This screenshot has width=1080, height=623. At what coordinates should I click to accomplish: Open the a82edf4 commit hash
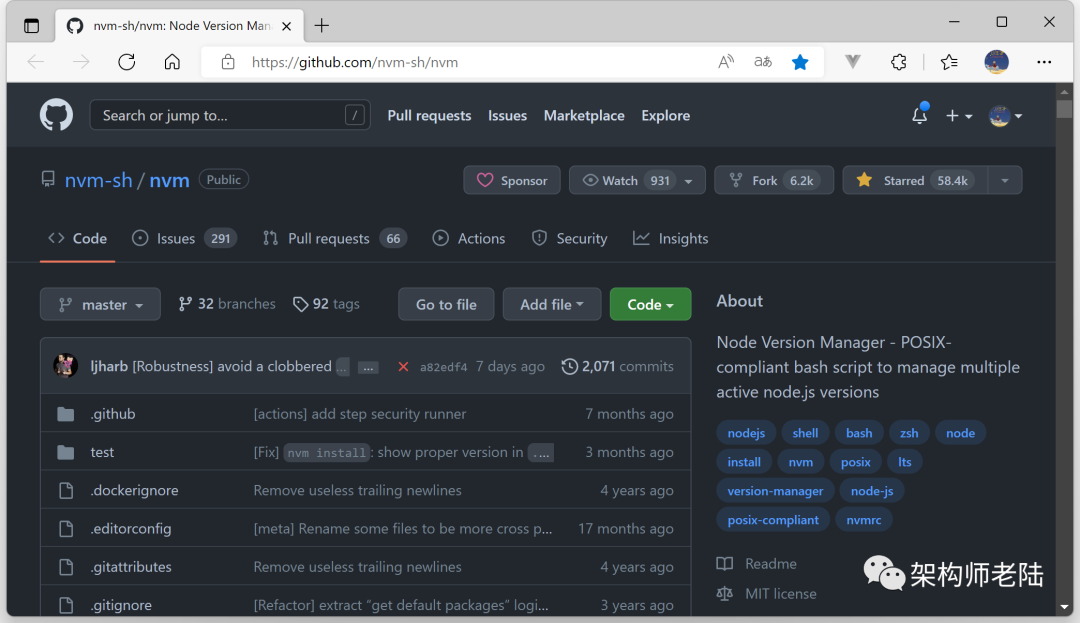pos(444,367)
